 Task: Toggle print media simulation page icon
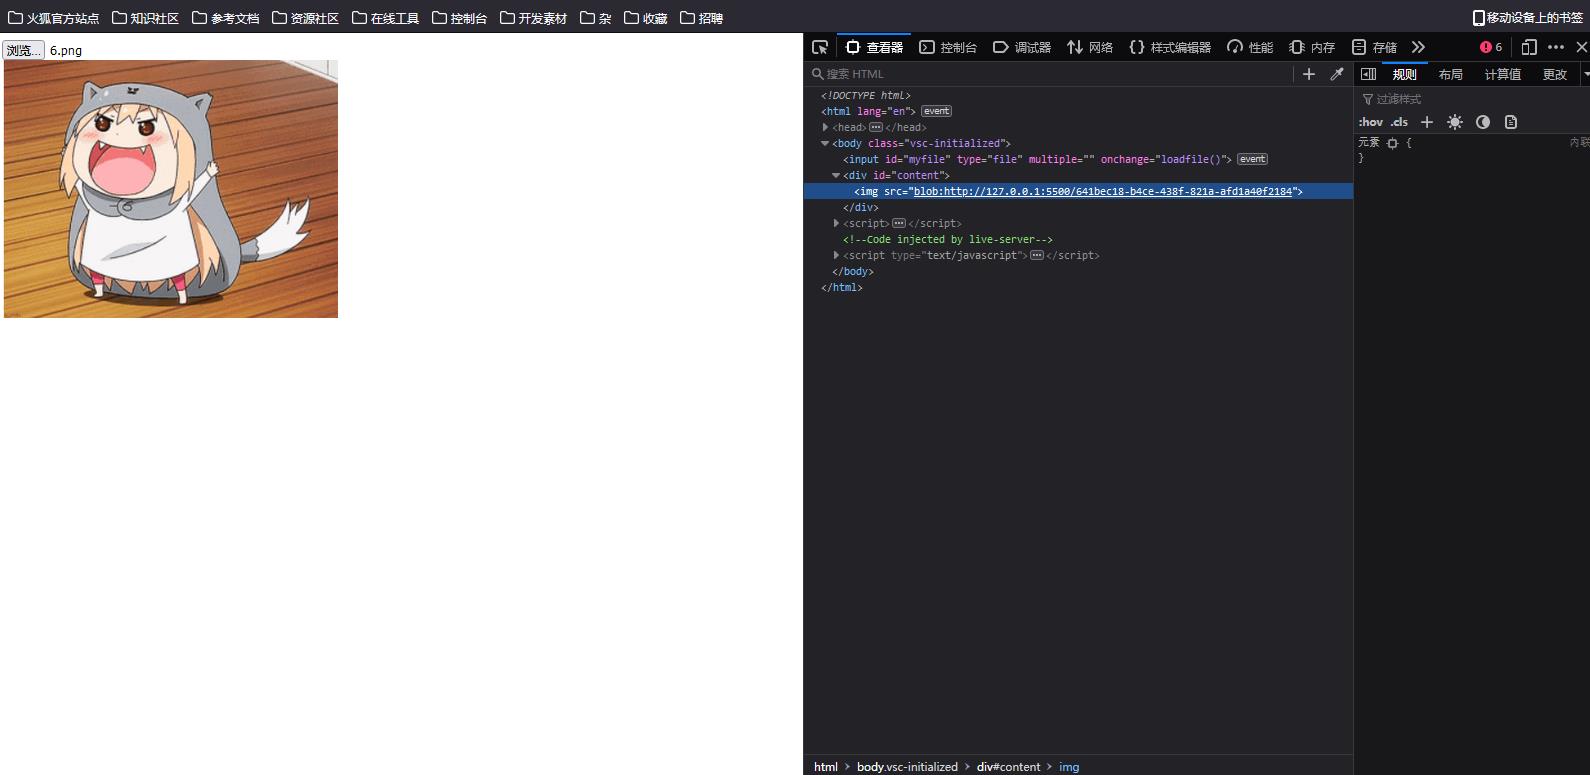click(1511, 122)
